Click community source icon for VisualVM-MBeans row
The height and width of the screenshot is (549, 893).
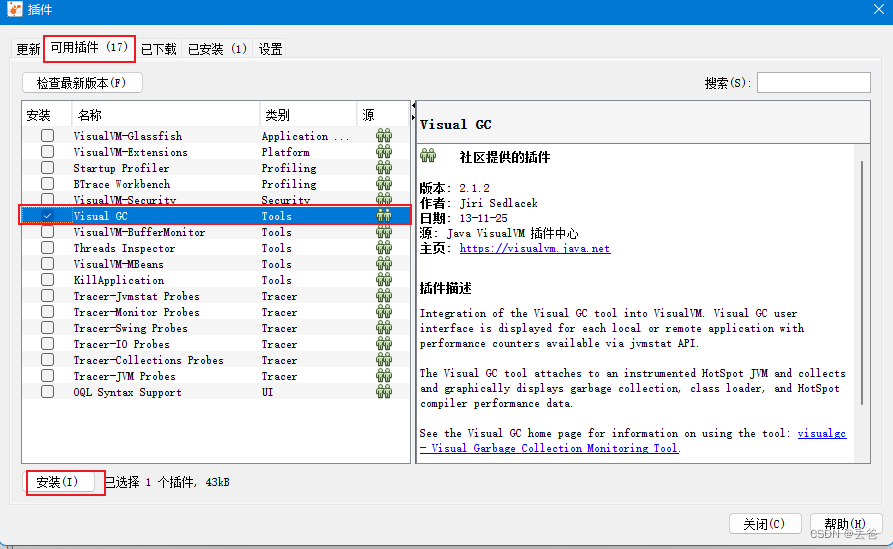point(384,264)
